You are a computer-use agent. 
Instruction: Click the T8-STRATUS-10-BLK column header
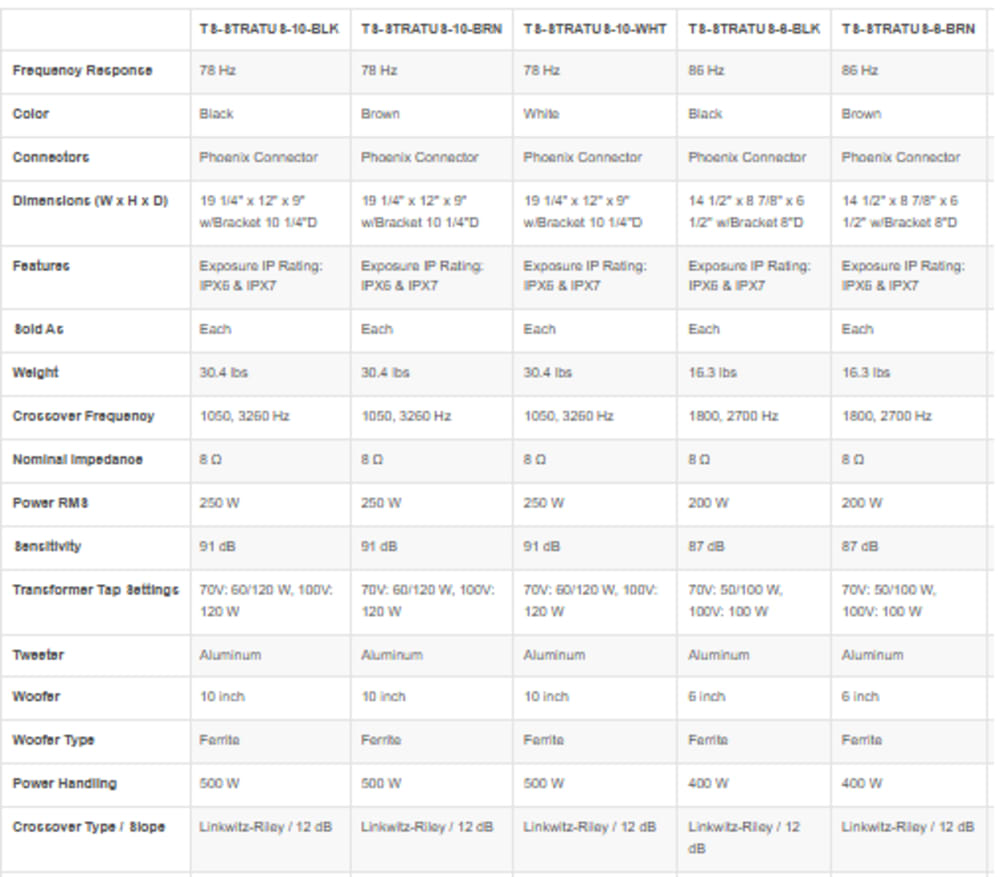pos(269,29)
